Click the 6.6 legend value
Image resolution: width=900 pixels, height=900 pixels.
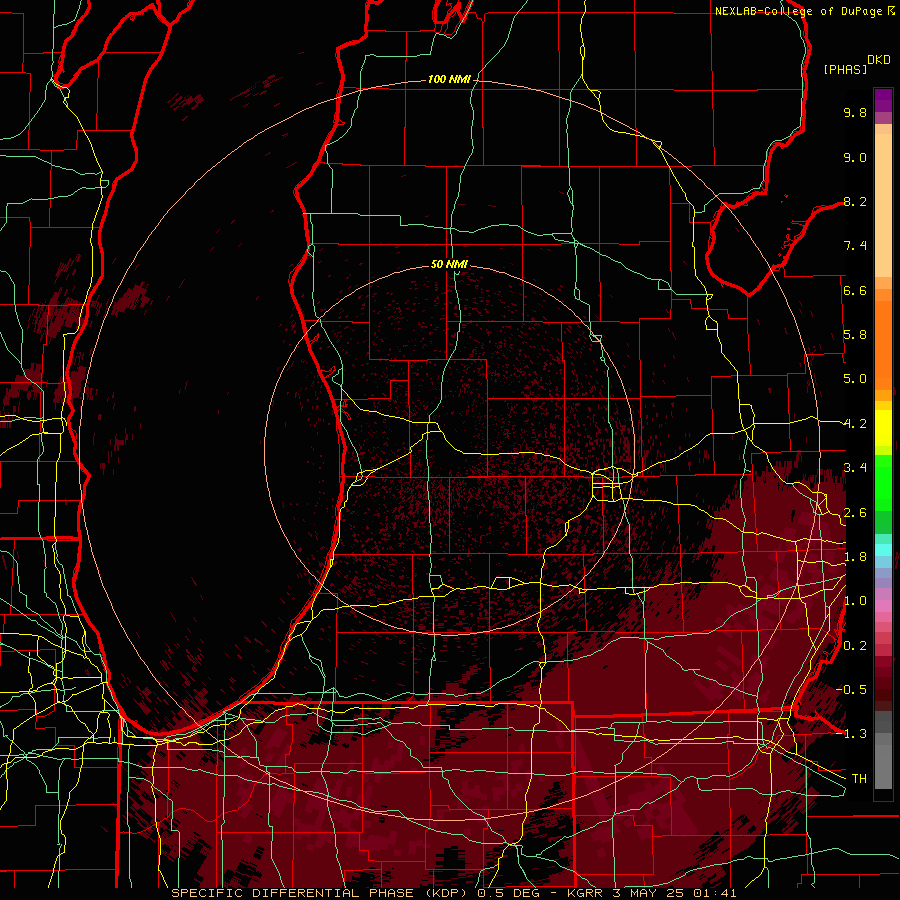(x=855, y=290)
